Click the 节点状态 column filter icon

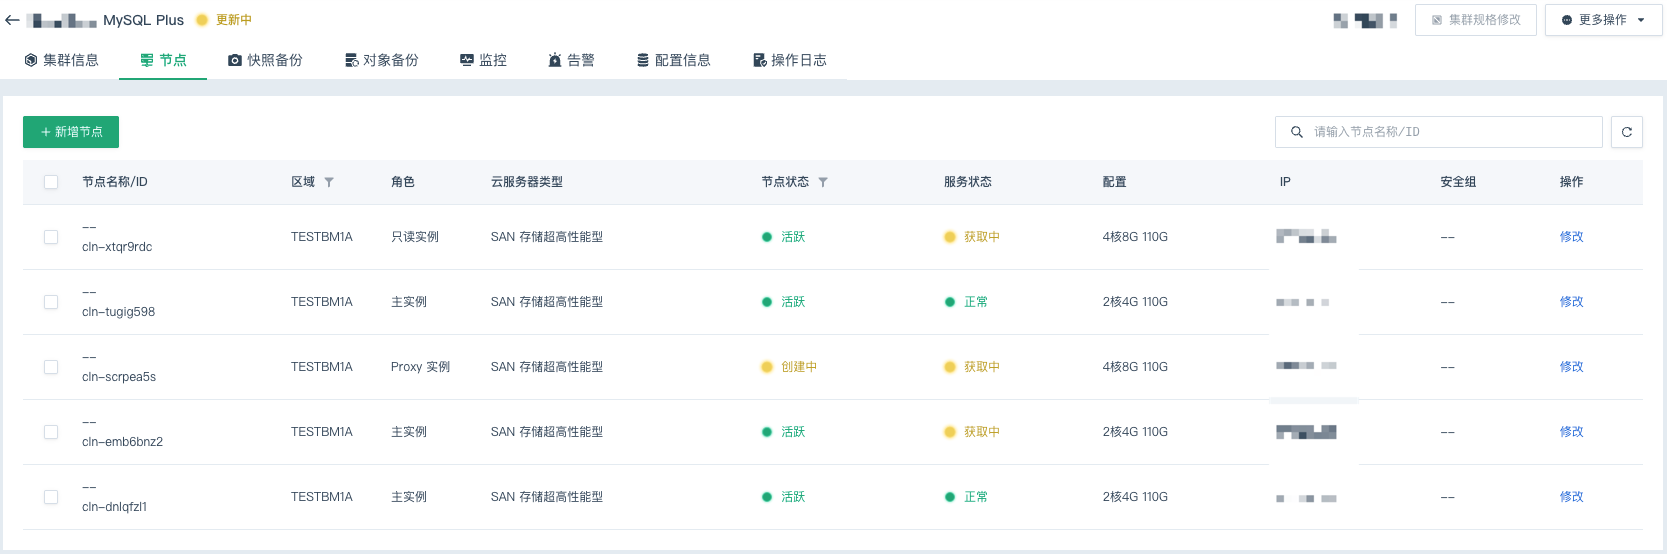[823, 182]
